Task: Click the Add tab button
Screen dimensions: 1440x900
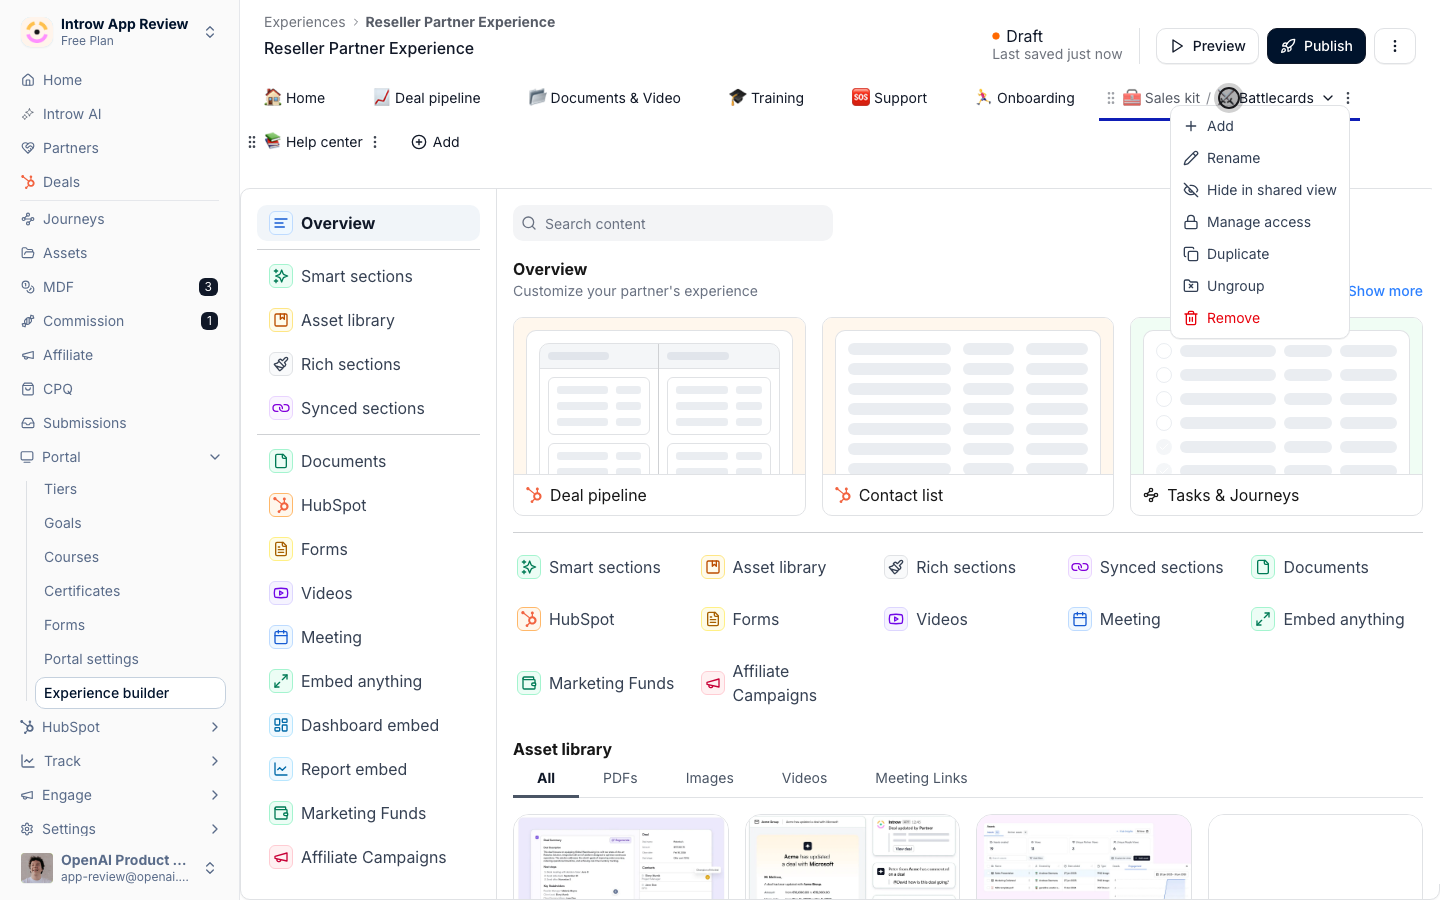Action: [x=435, y=142]
